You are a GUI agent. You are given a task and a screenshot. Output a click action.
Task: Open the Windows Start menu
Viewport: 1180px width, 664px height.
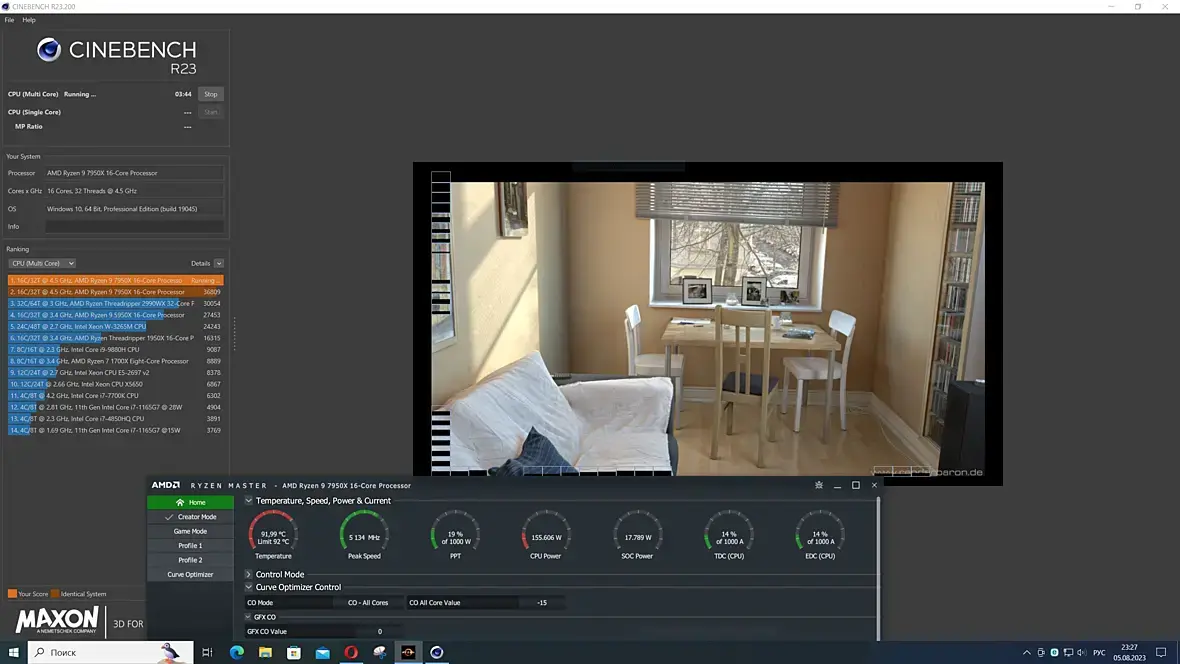[x=14, y=653]
